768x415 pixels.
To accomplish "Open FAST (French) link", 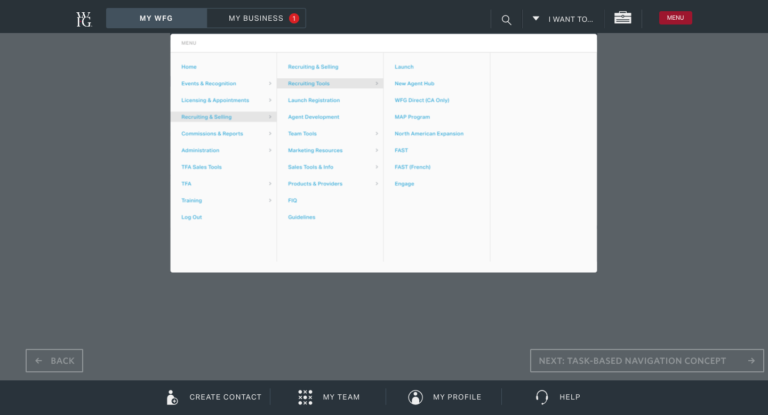I will [x=412, y=167].
